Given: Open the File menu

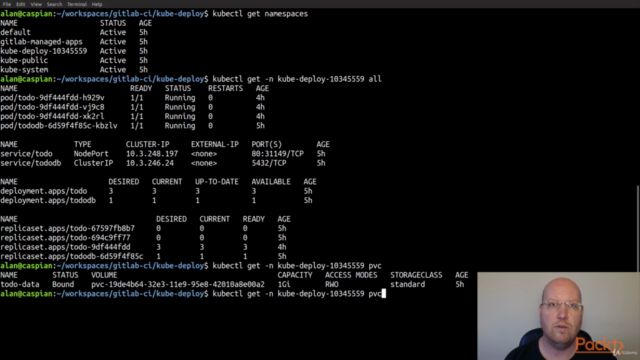Looking at the screenshot, I should (7, 4).
